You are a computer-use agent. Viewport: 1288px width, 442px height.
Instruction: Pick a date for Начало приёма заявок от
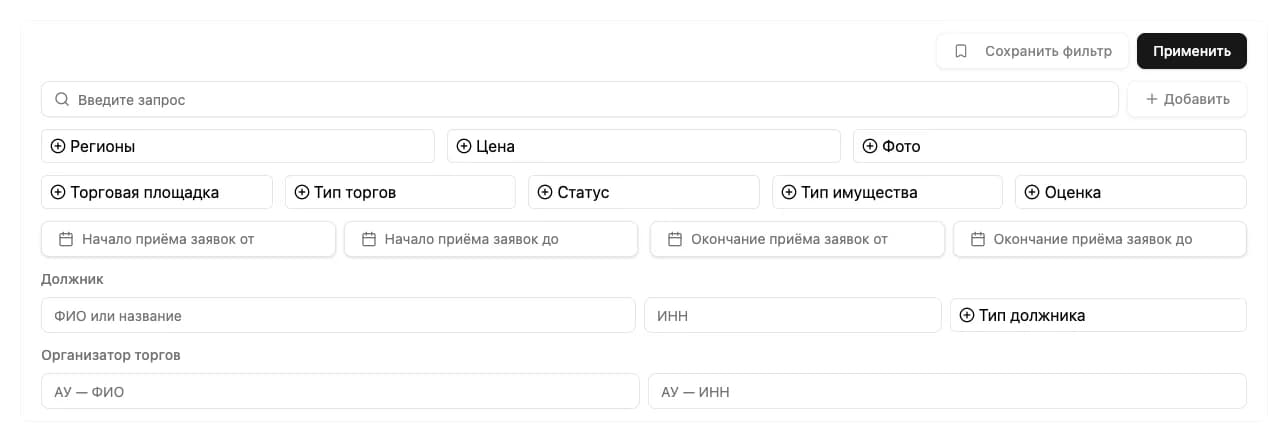click(x=188, y=239)
